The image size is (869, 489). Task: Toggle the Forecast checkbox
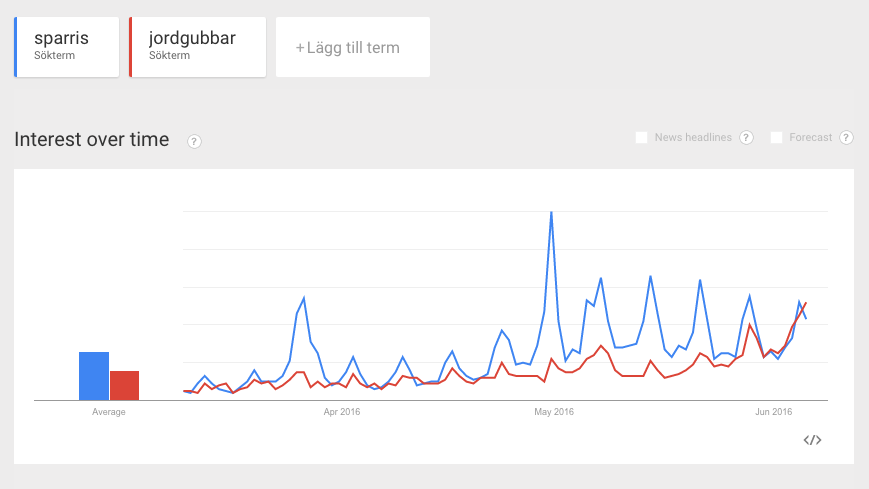(x=777, y=138)
